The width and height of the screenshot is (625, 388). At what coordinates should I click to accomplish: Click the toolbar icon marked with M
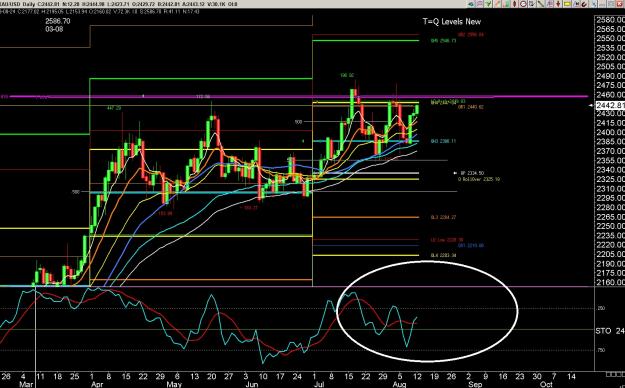(577, 4)
